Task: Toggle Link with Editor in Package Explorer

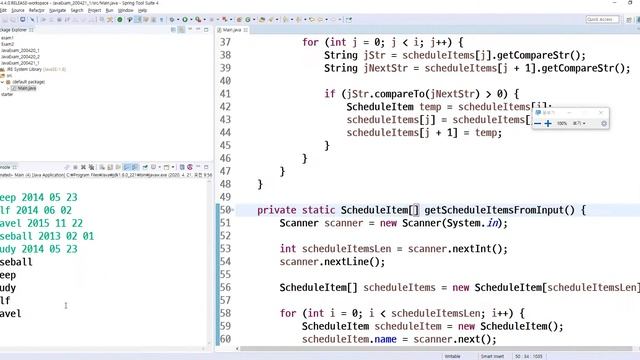Action: click(181, 30)
